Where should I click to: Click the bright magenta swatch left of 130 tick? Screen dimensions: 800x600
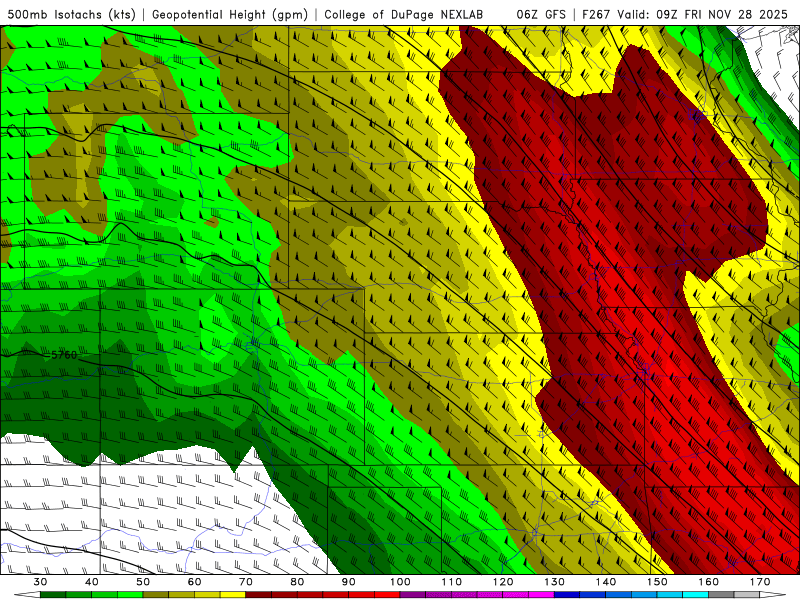click(x=541, y=595)
